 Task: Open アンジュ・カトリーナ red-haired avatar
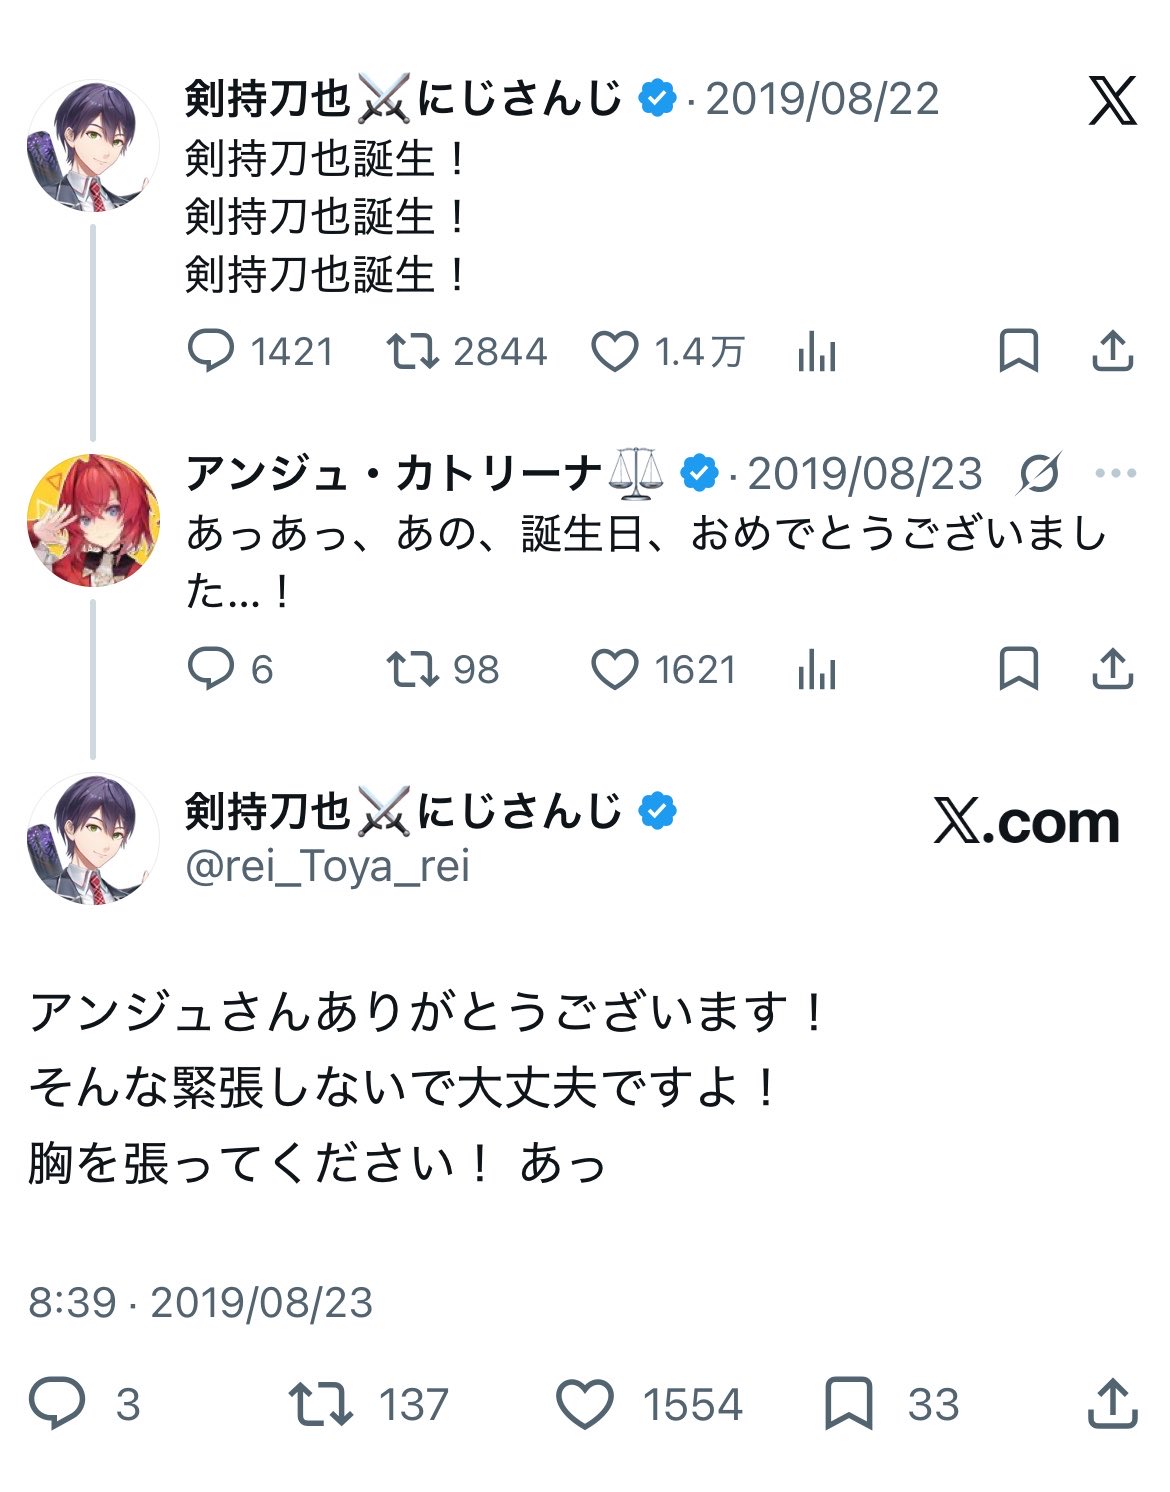point(93,520)
